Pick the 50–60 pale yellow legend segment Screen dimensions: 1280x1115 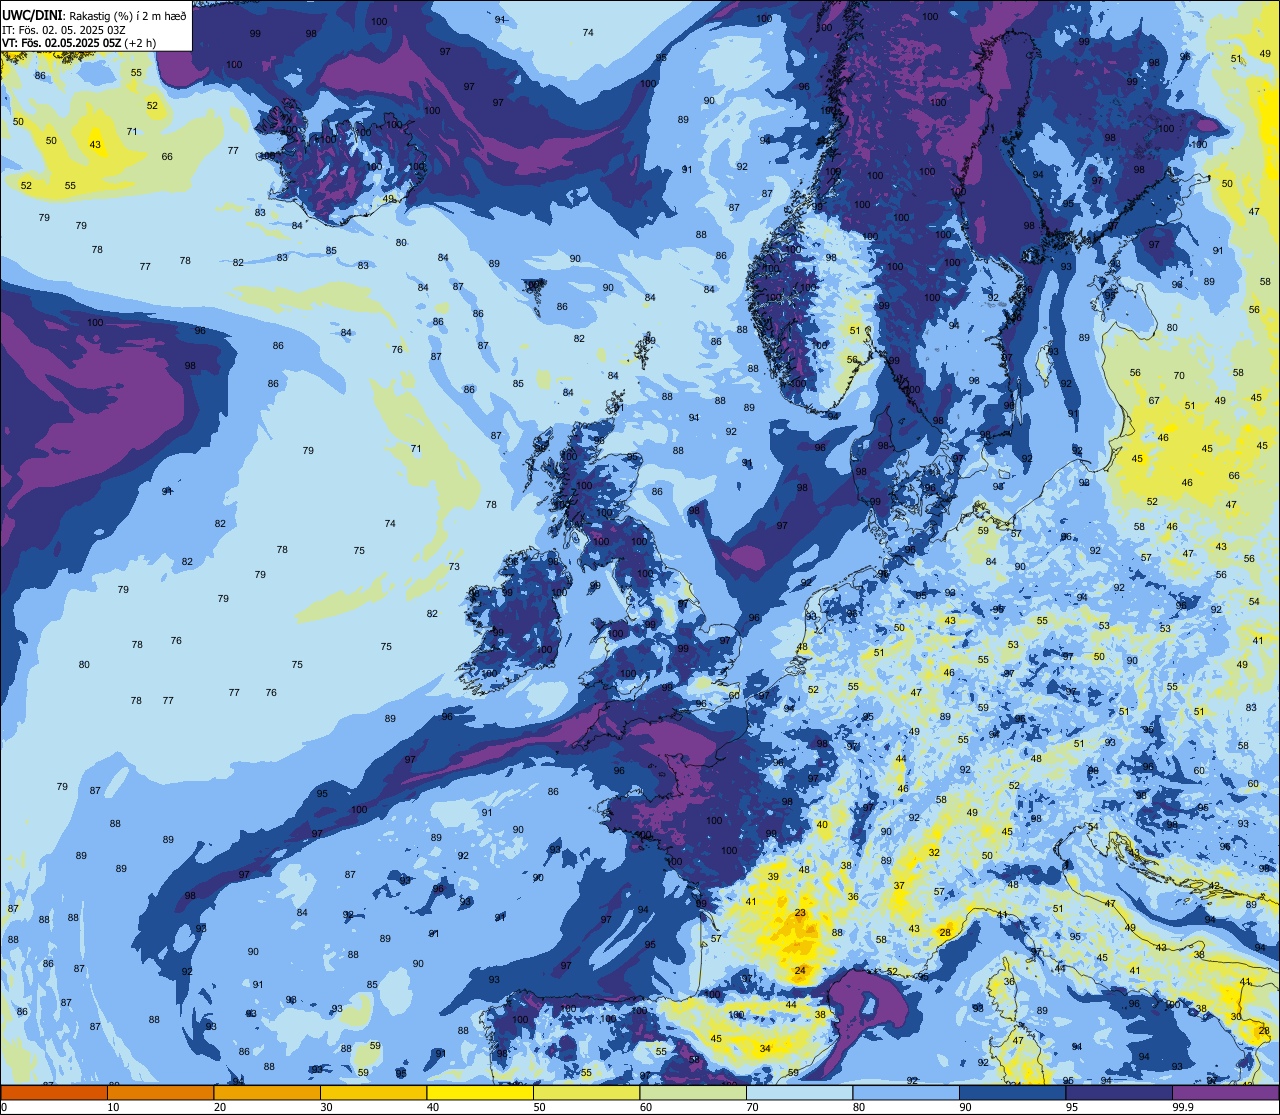(x=586, y=1093)
